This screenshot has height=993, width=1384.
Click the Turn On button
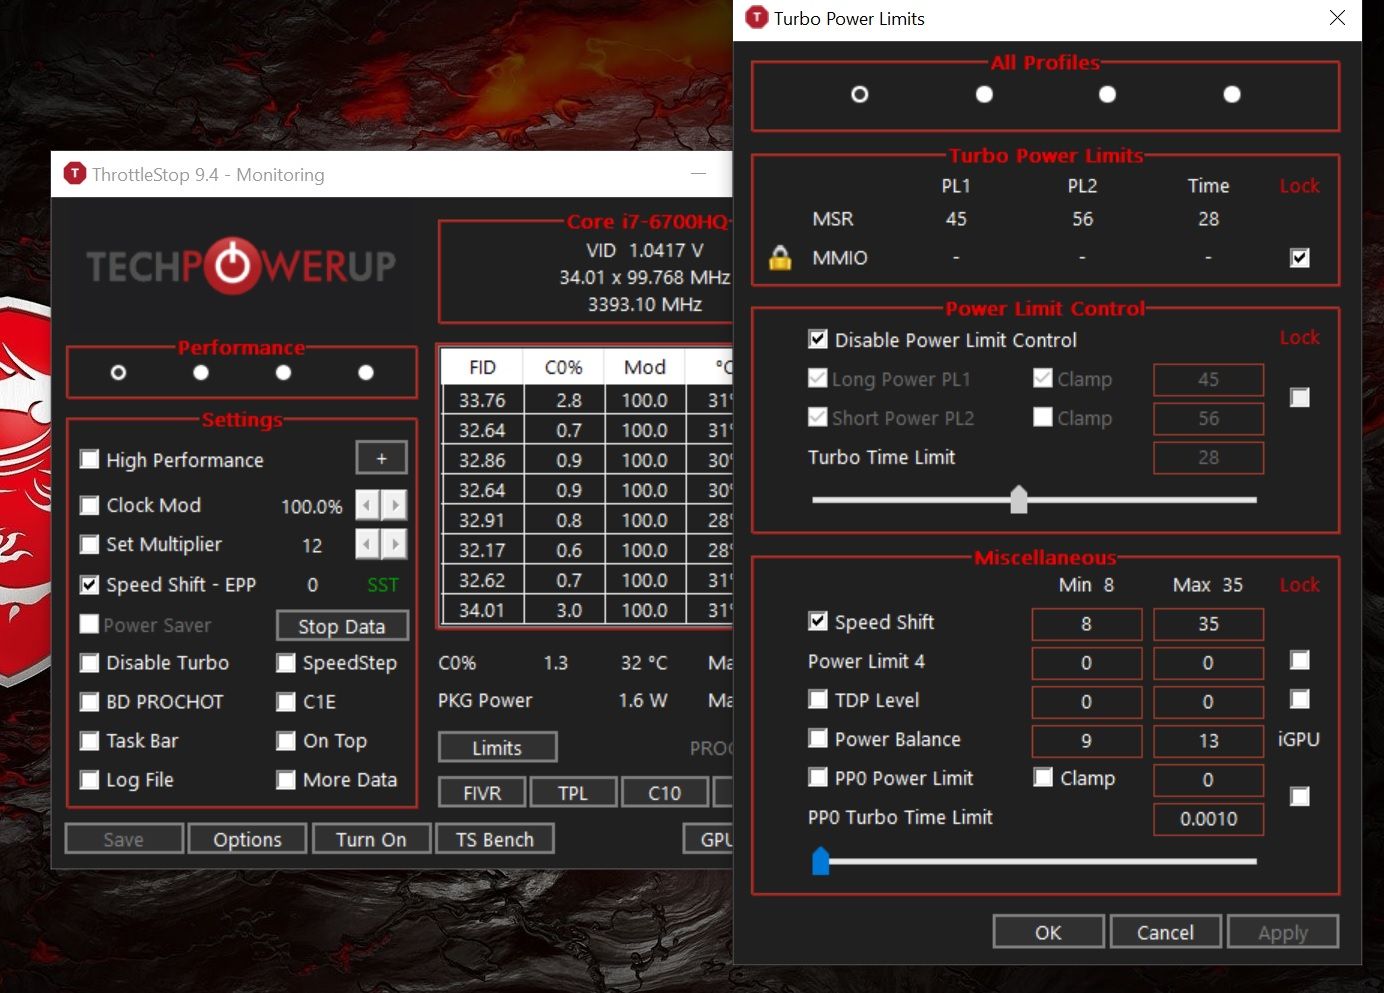pos(371,839)
